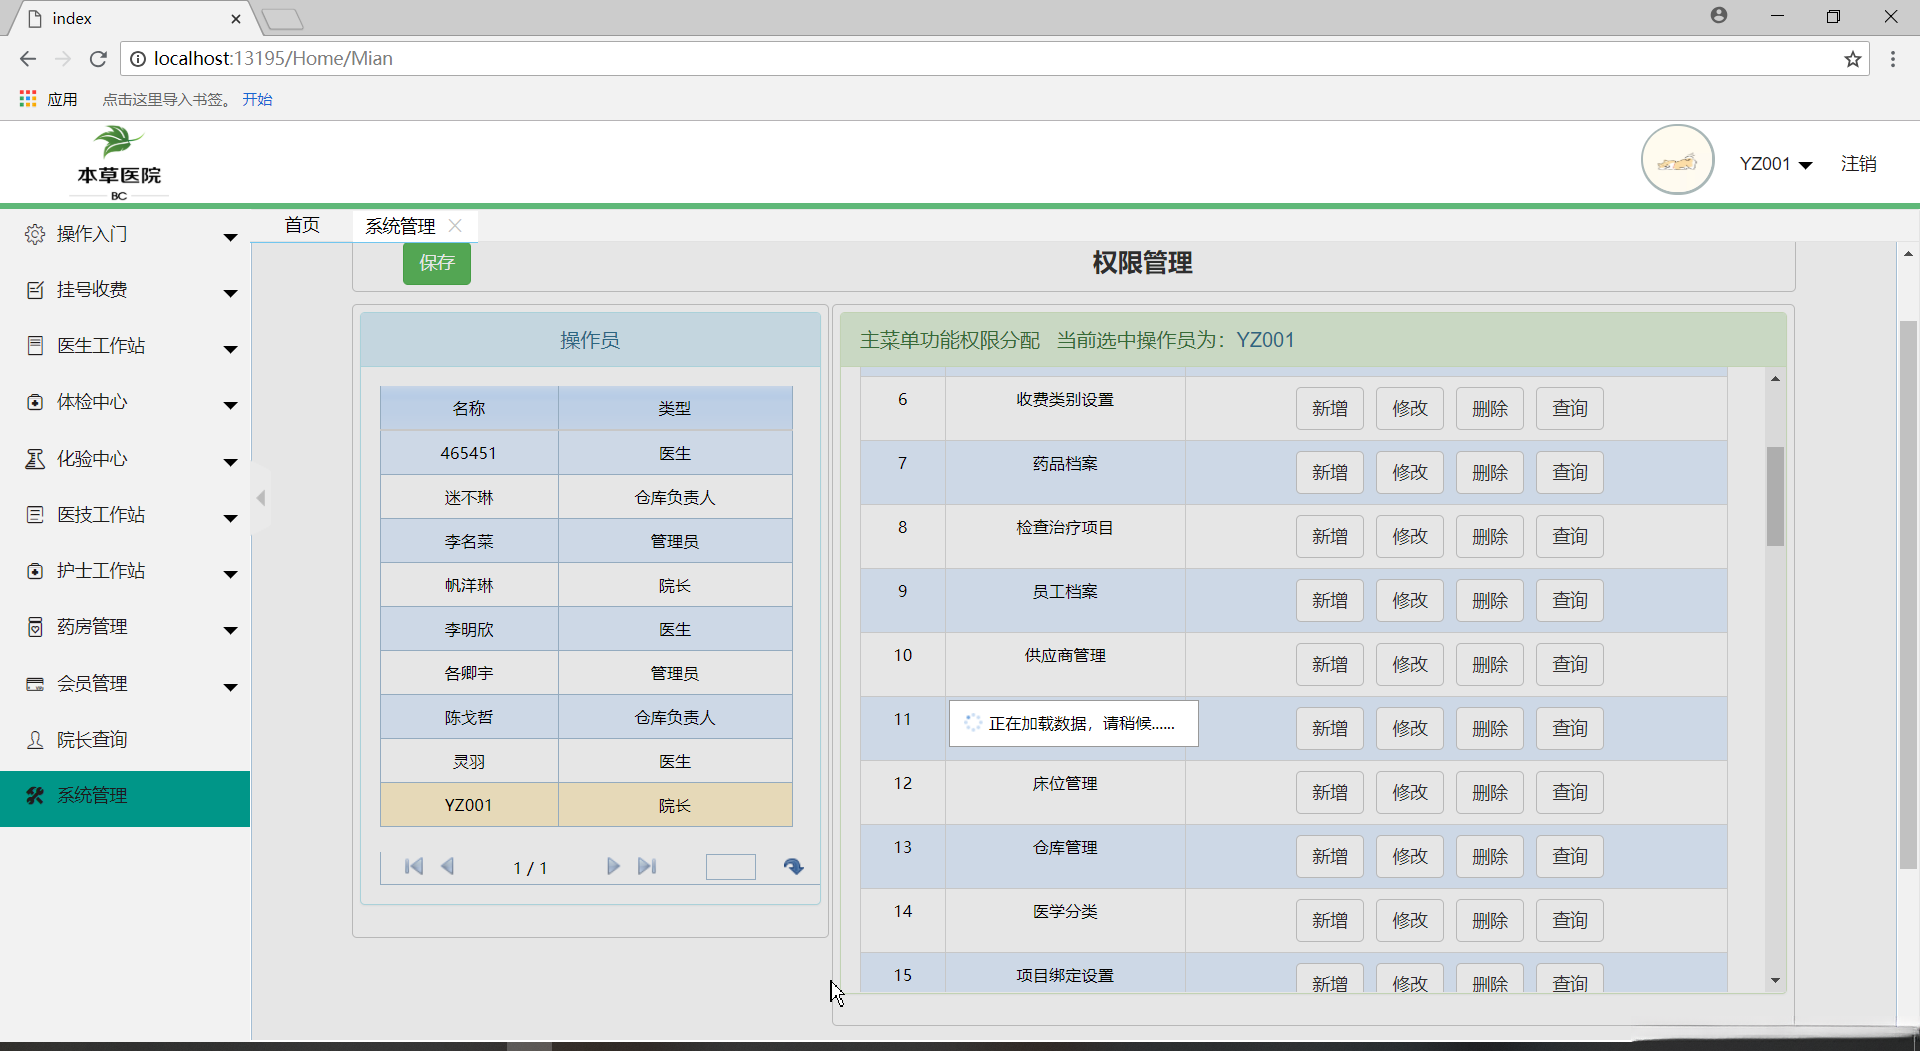
Task: Expand the 体检中心 menu arrow
Action: tap(231, 405)
